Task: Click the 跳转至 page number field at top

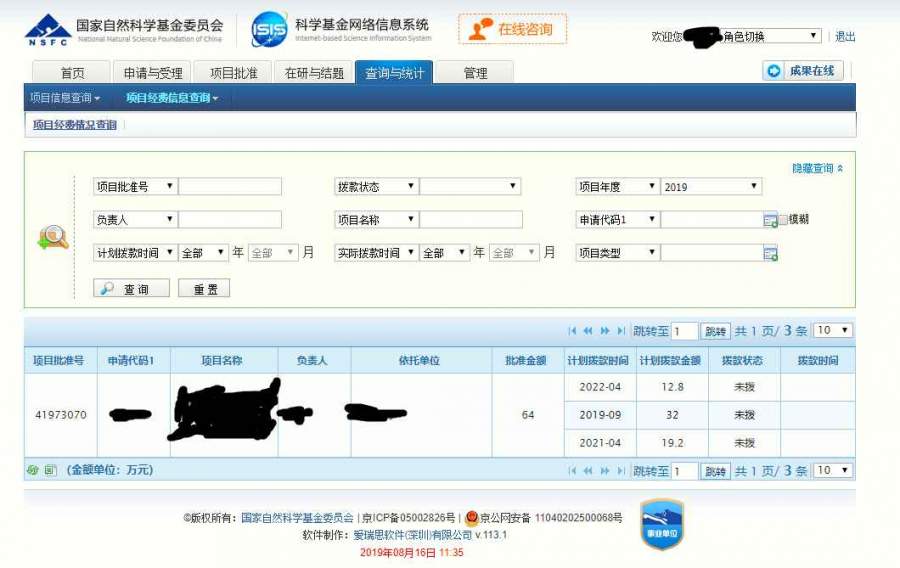Action: point(684,332)
